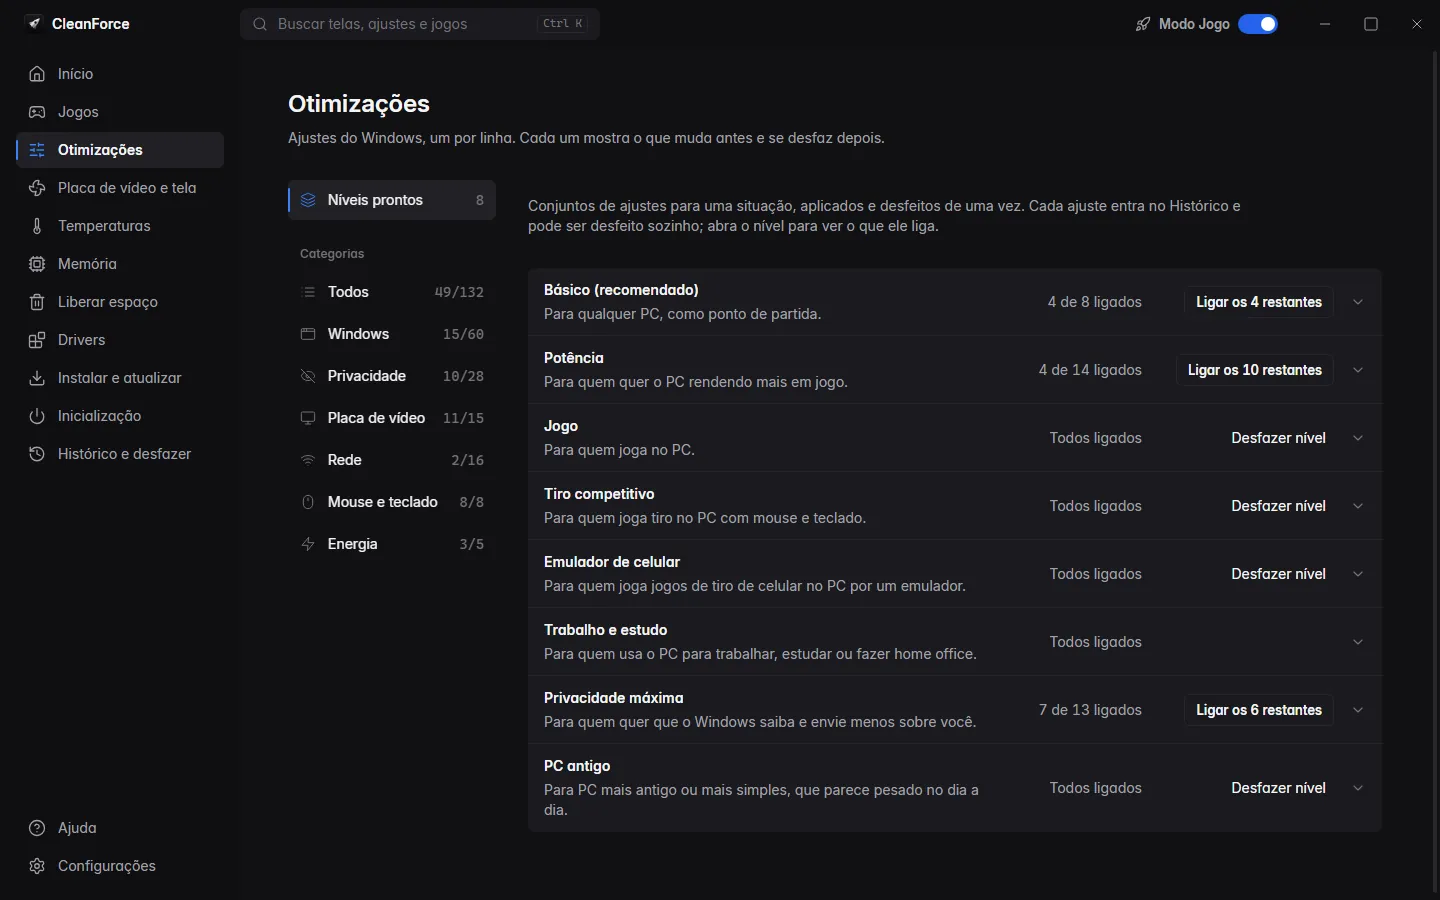
Task: Click the Modo Jogo rocket icon
Action: tap(1143, 24)
